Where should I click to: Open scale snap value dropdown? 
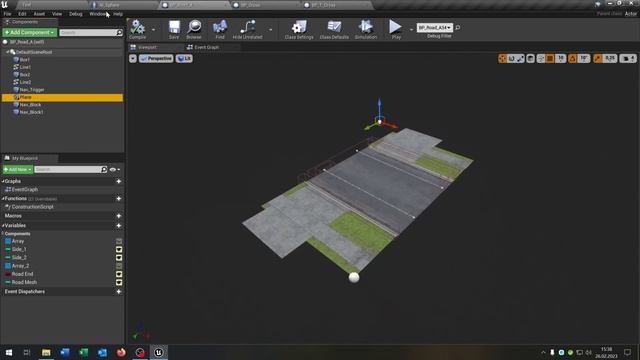click(x=610, y=59)
